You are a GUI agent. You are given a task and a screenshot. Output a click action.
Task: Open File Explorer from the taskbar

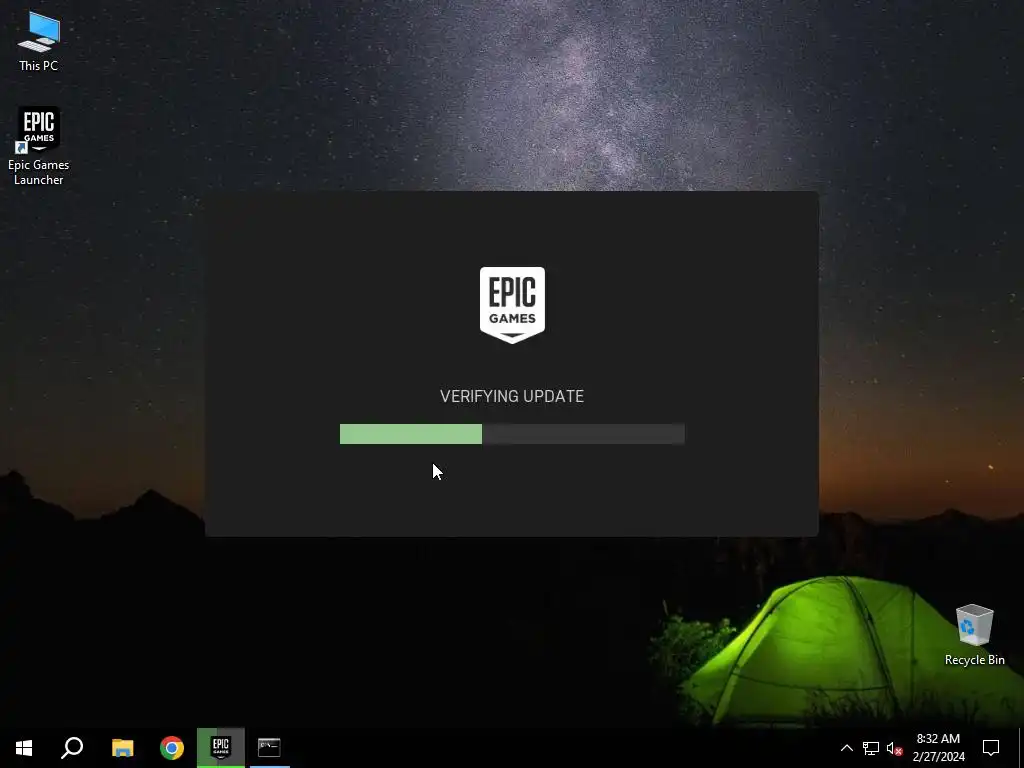(122, 748)
